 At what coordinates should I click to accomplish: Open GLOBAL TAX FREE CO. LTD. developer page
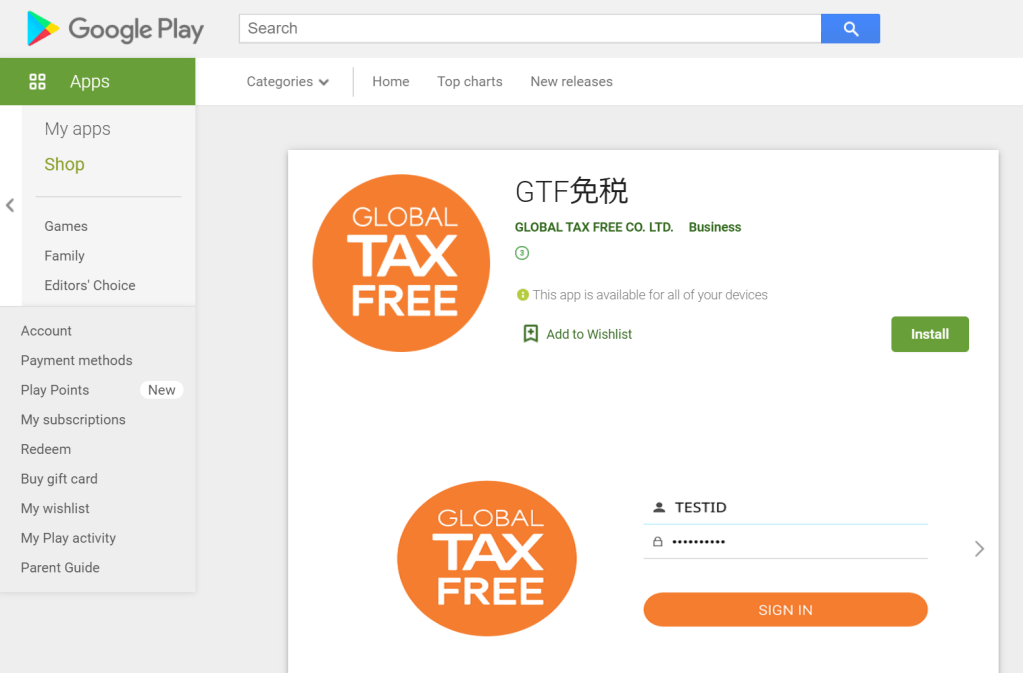tap(593, 227)
